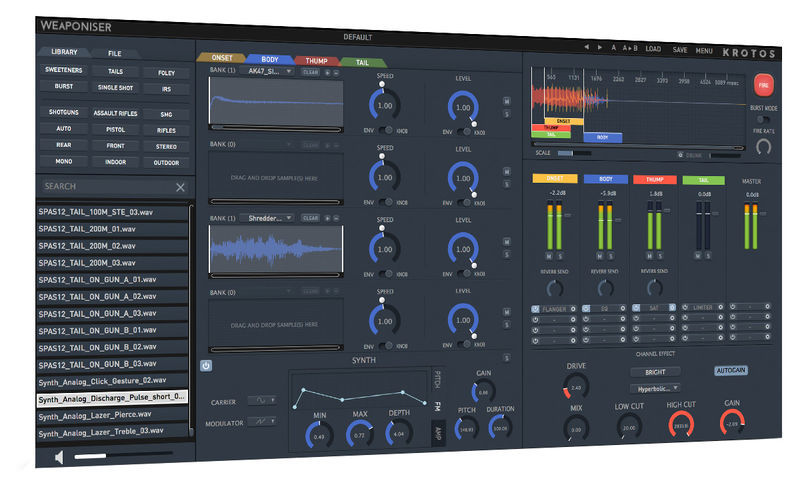
Task: Click the Shredder waveform display
Action: (276, 249)
